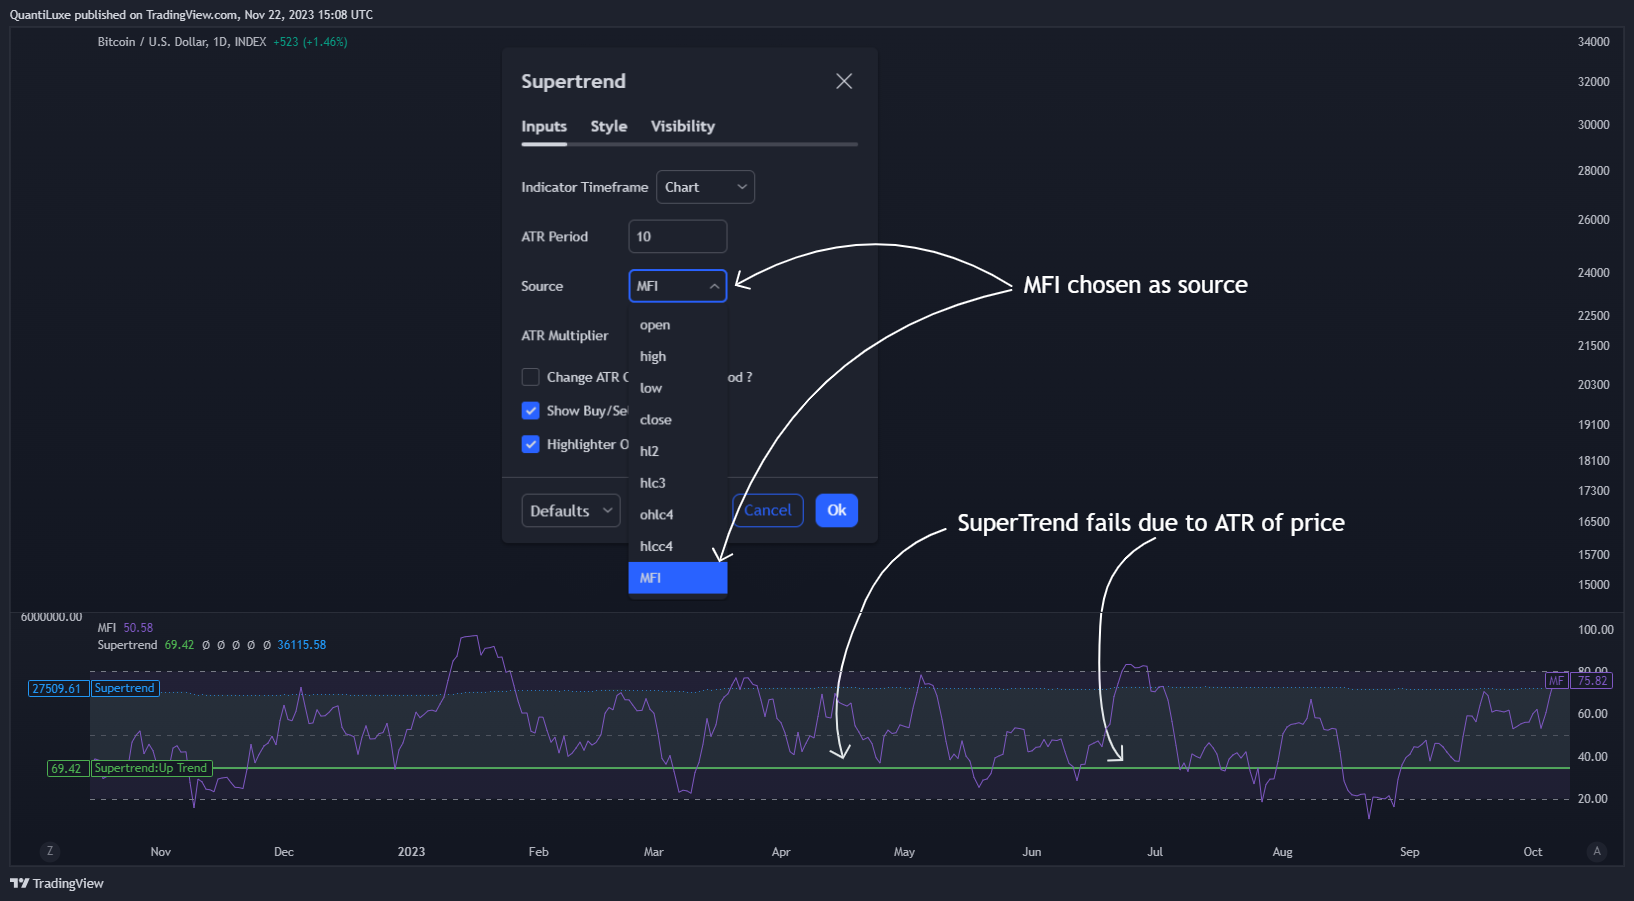The image size is (1634, 901).
Task: Click the Supertrend:Up Trend label
Action: (x=151, y=768)
